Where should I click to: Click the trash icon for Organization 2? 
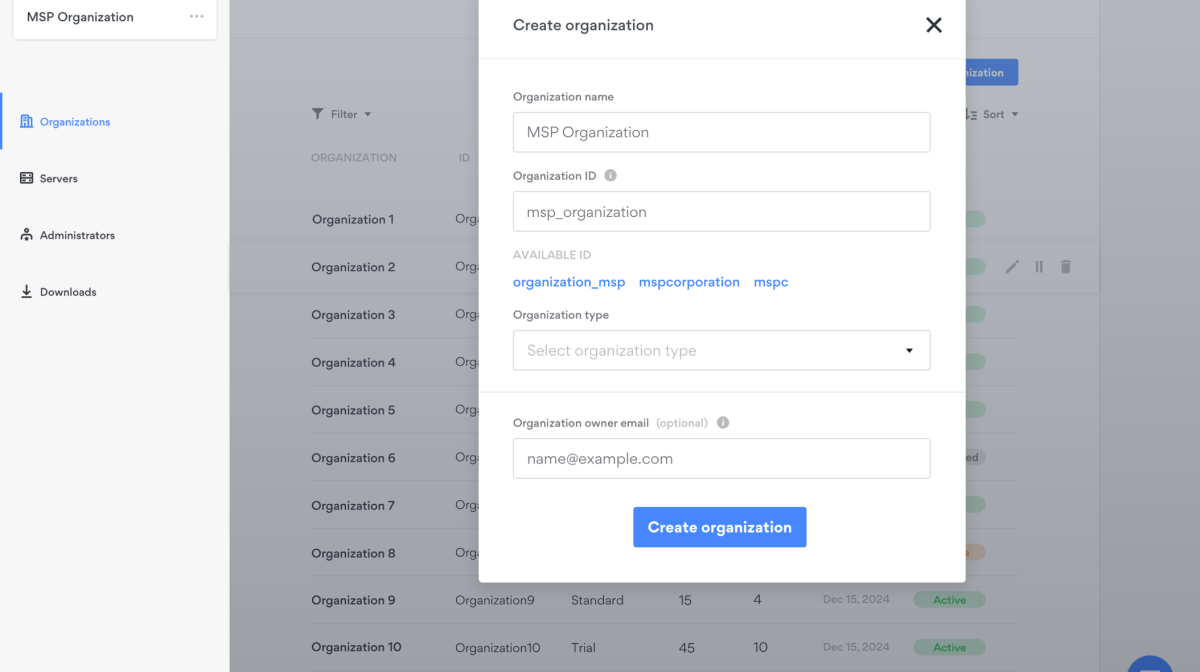click(1066, 267)
